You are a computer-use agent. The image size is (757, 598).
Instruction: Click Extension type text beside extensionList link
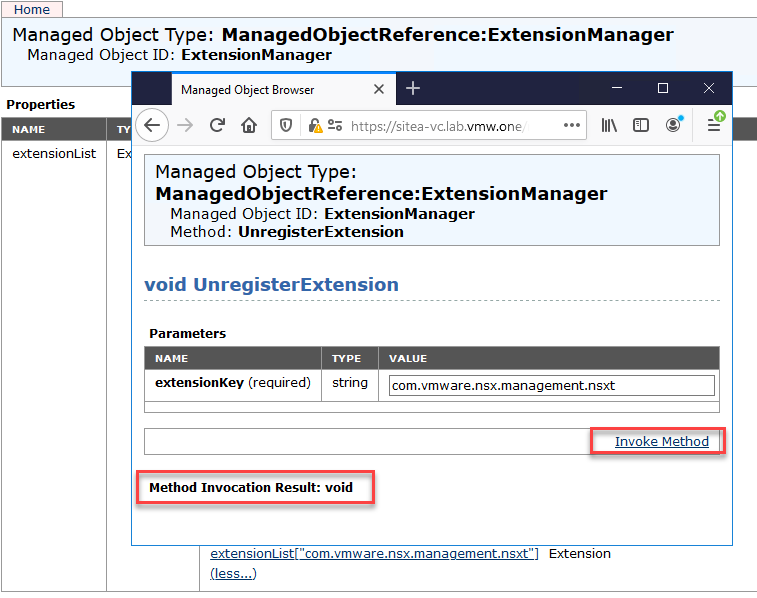pyautogui.click(x=580, y=554)
